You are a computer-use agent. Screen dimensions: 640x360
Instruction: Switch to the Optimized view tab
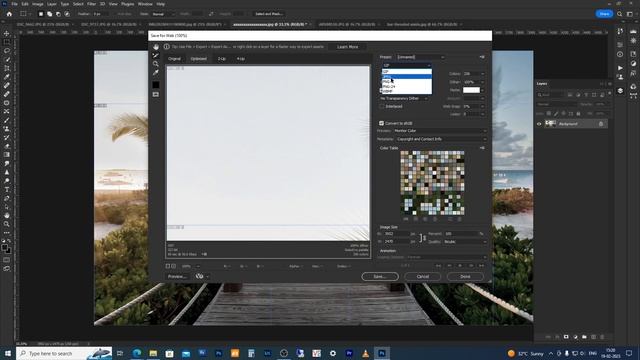199,59
